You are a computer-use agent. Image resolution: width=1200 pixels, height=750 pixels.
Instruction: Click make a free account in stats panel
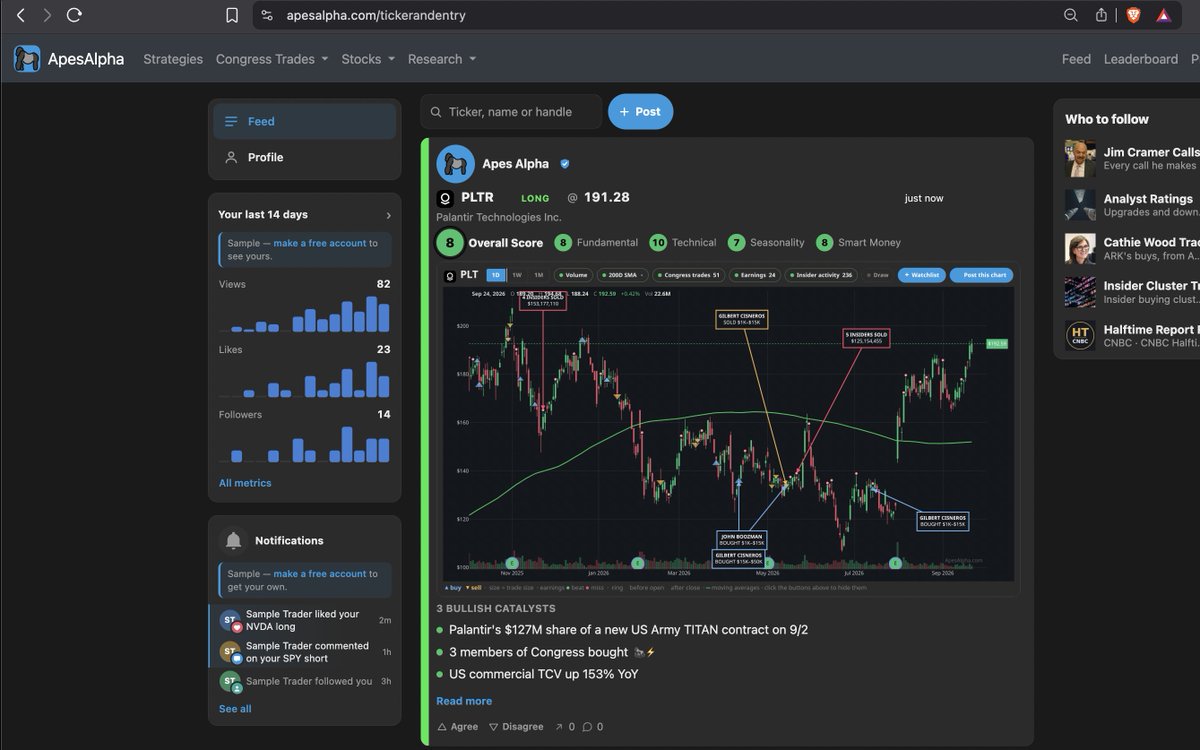pyautogui.click(x=320, y=243)
